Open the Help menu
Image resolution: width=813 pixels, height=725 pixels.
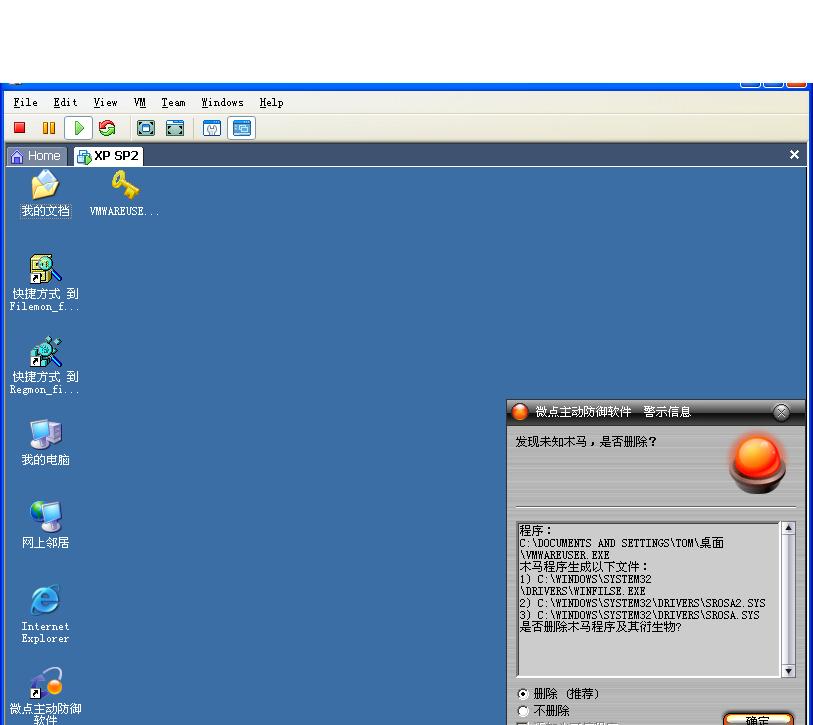(x=271, y=102)
